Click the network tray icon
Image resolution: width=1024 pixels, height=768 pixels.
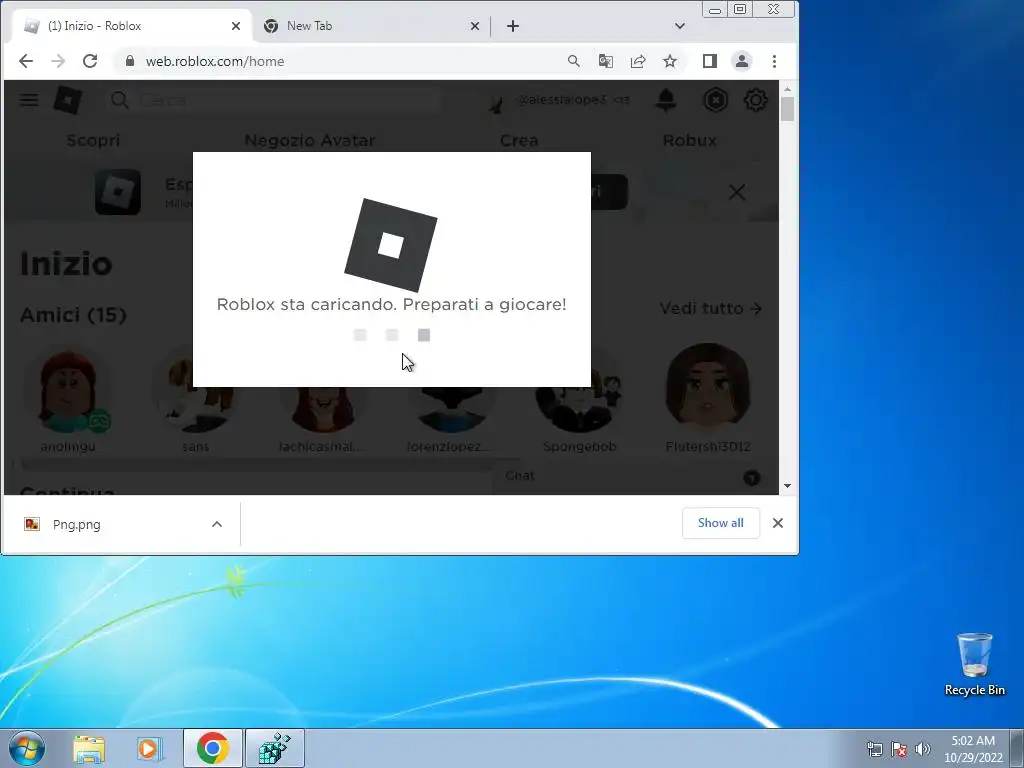(874, 749)
